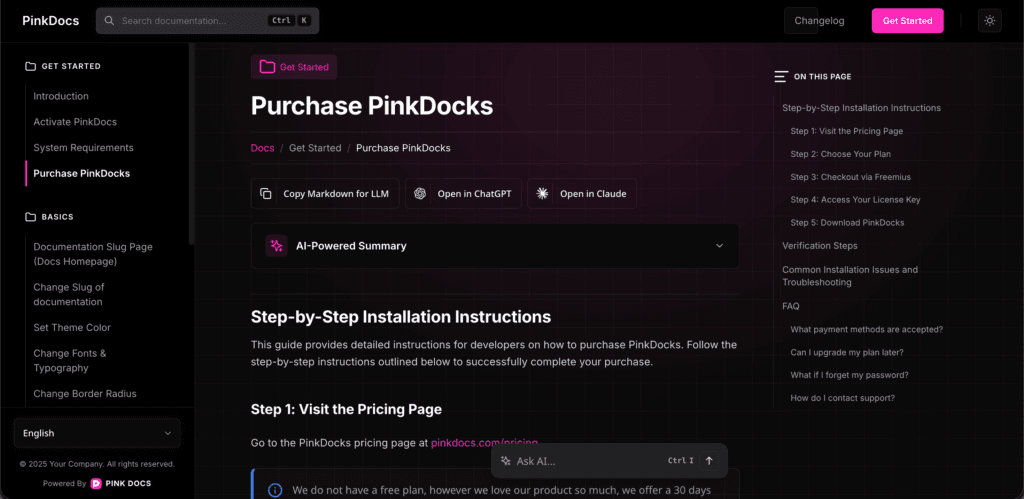Open the Changelog menu item
Image resolution: width=1024 pixels, height=499 pixels.
click(x=819, y=21)
